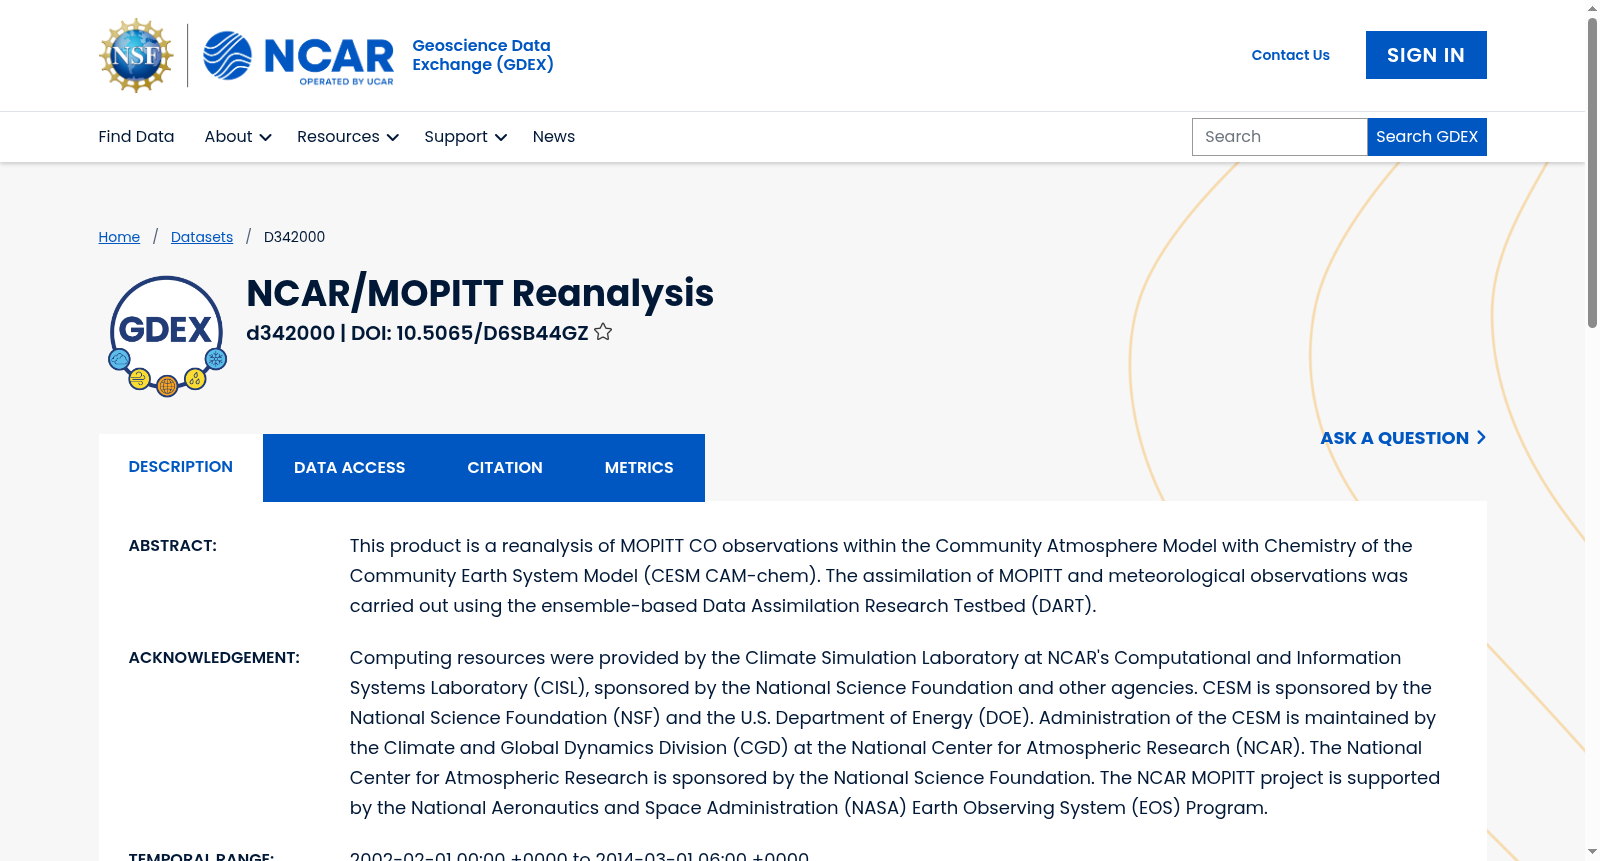Click the Search GDEX button
Screen dimensions: 1600x861
click(x=1427, y=137)
